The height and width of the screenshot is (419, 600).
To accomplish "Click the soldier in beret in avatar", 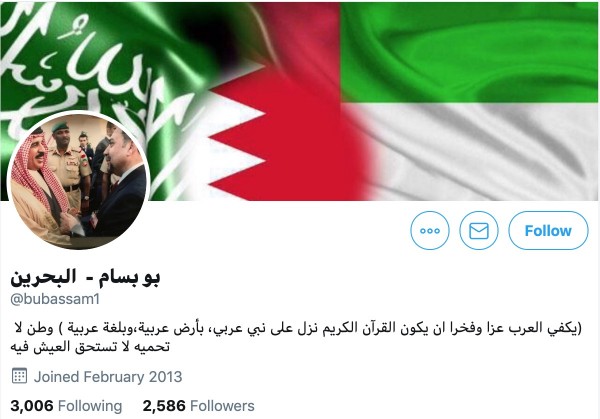I will 69,159.
